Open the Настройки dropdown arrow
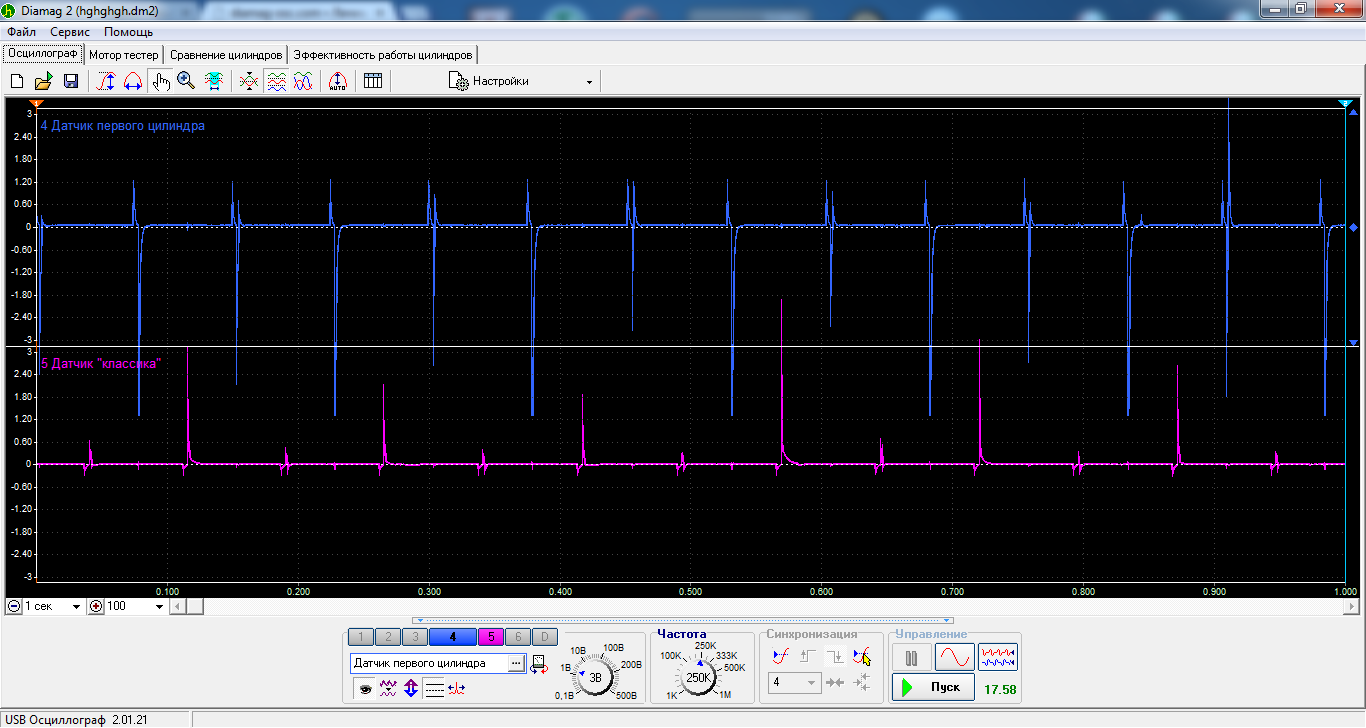 click(x=589, y=82)
